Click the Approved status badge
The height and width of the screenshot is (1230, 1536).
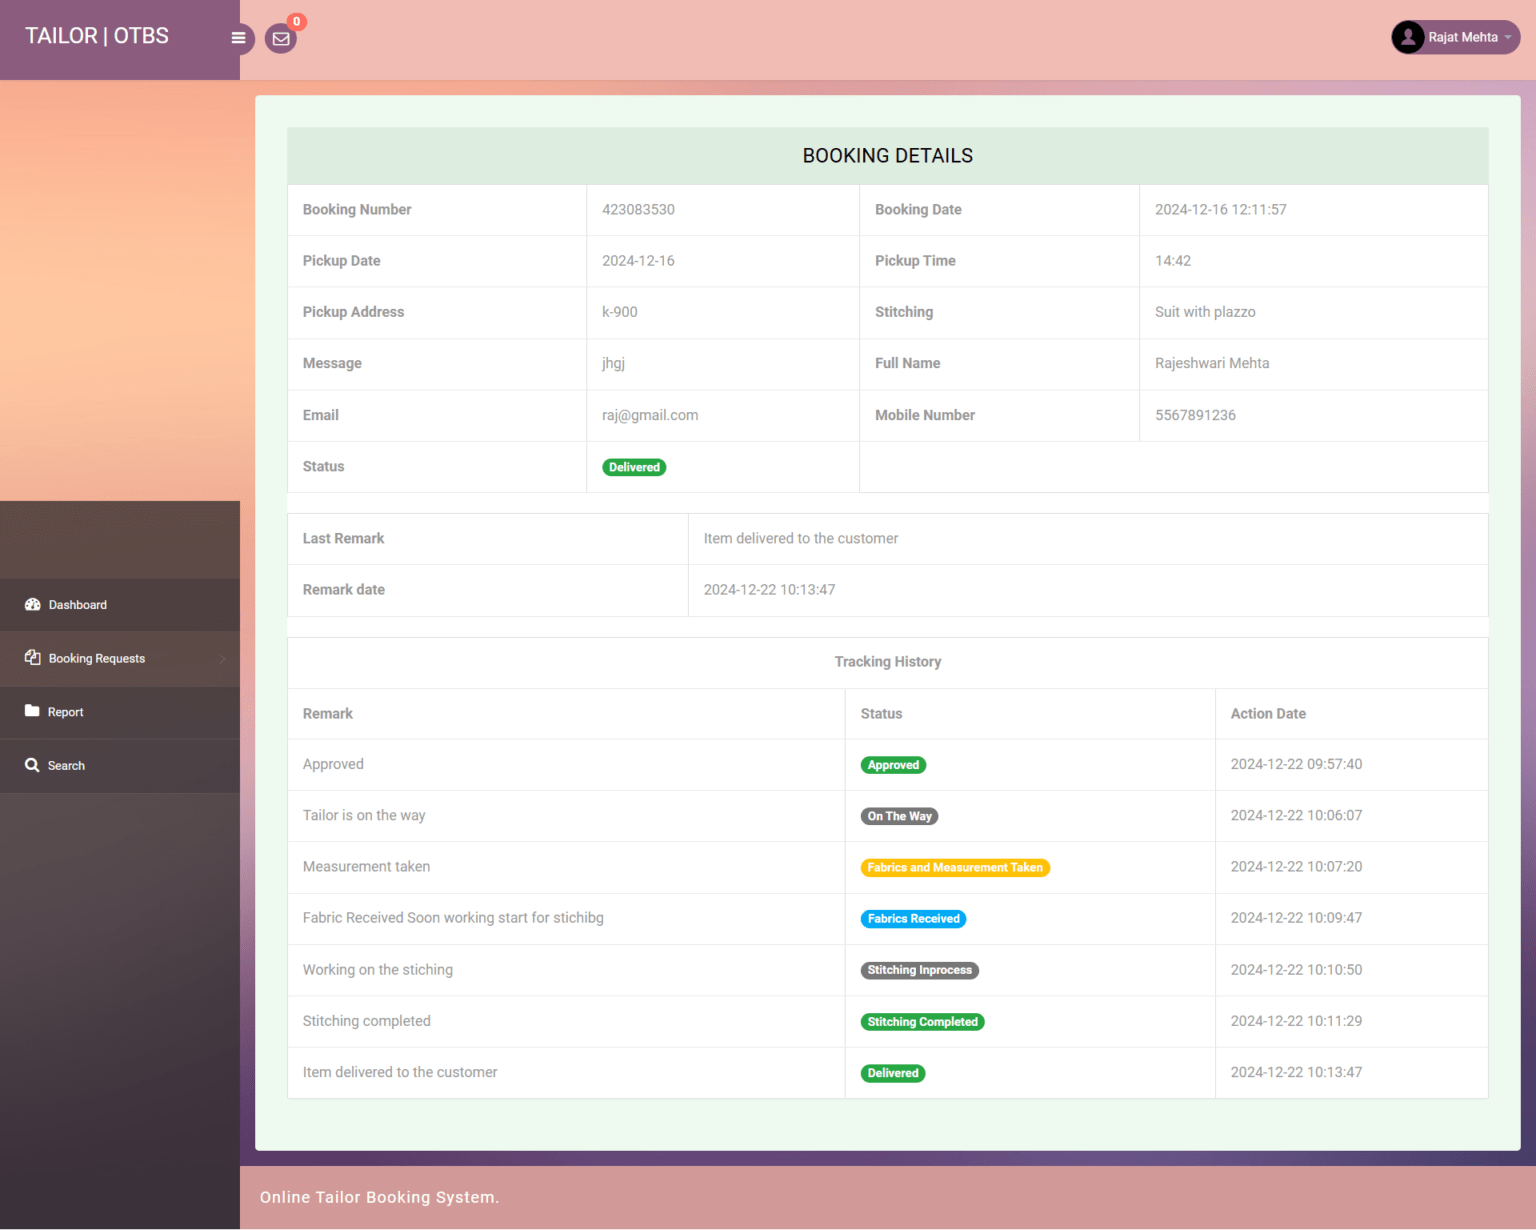(x=892, y=764)
